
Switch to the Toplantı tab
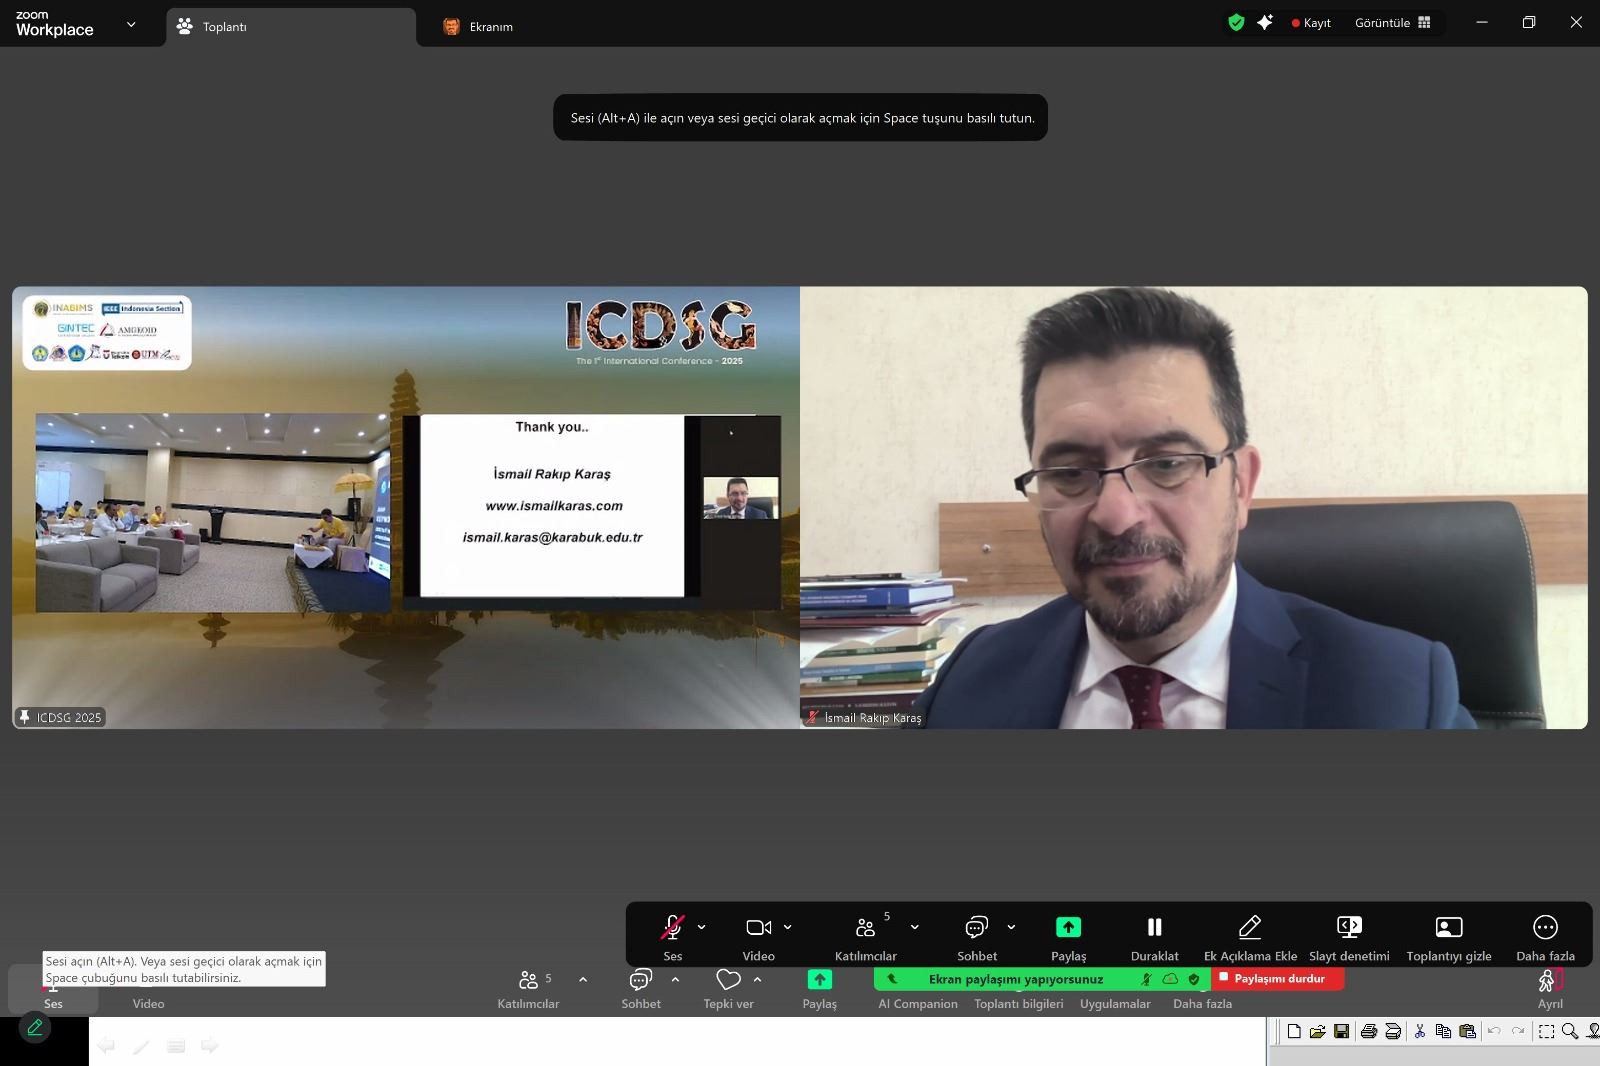[290, 27]
